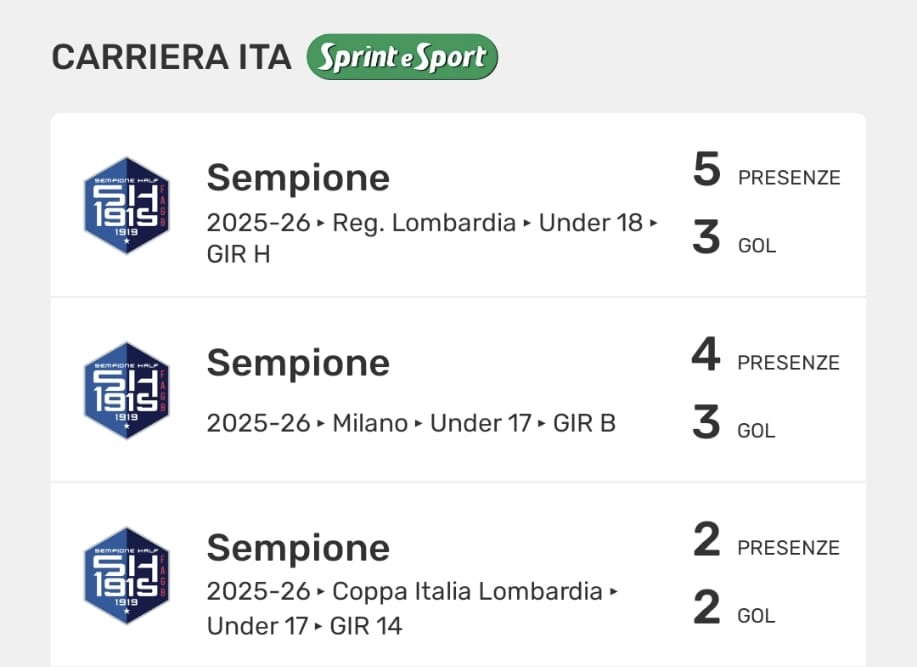Click the 2 PRESENZE stat
Image resolution: width=917 pixels, height=667 pixels.
click(x=766, y=542)
